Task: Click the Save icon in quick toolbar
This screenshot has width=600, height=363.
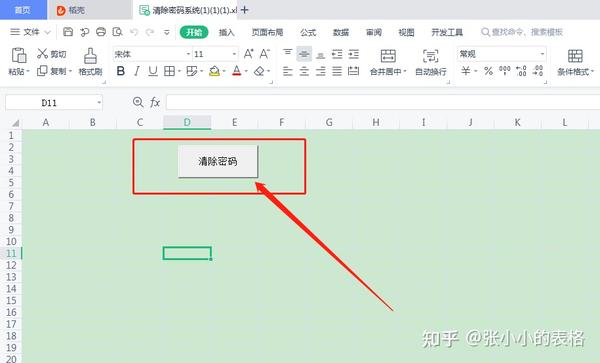Action: pos(68,32)
